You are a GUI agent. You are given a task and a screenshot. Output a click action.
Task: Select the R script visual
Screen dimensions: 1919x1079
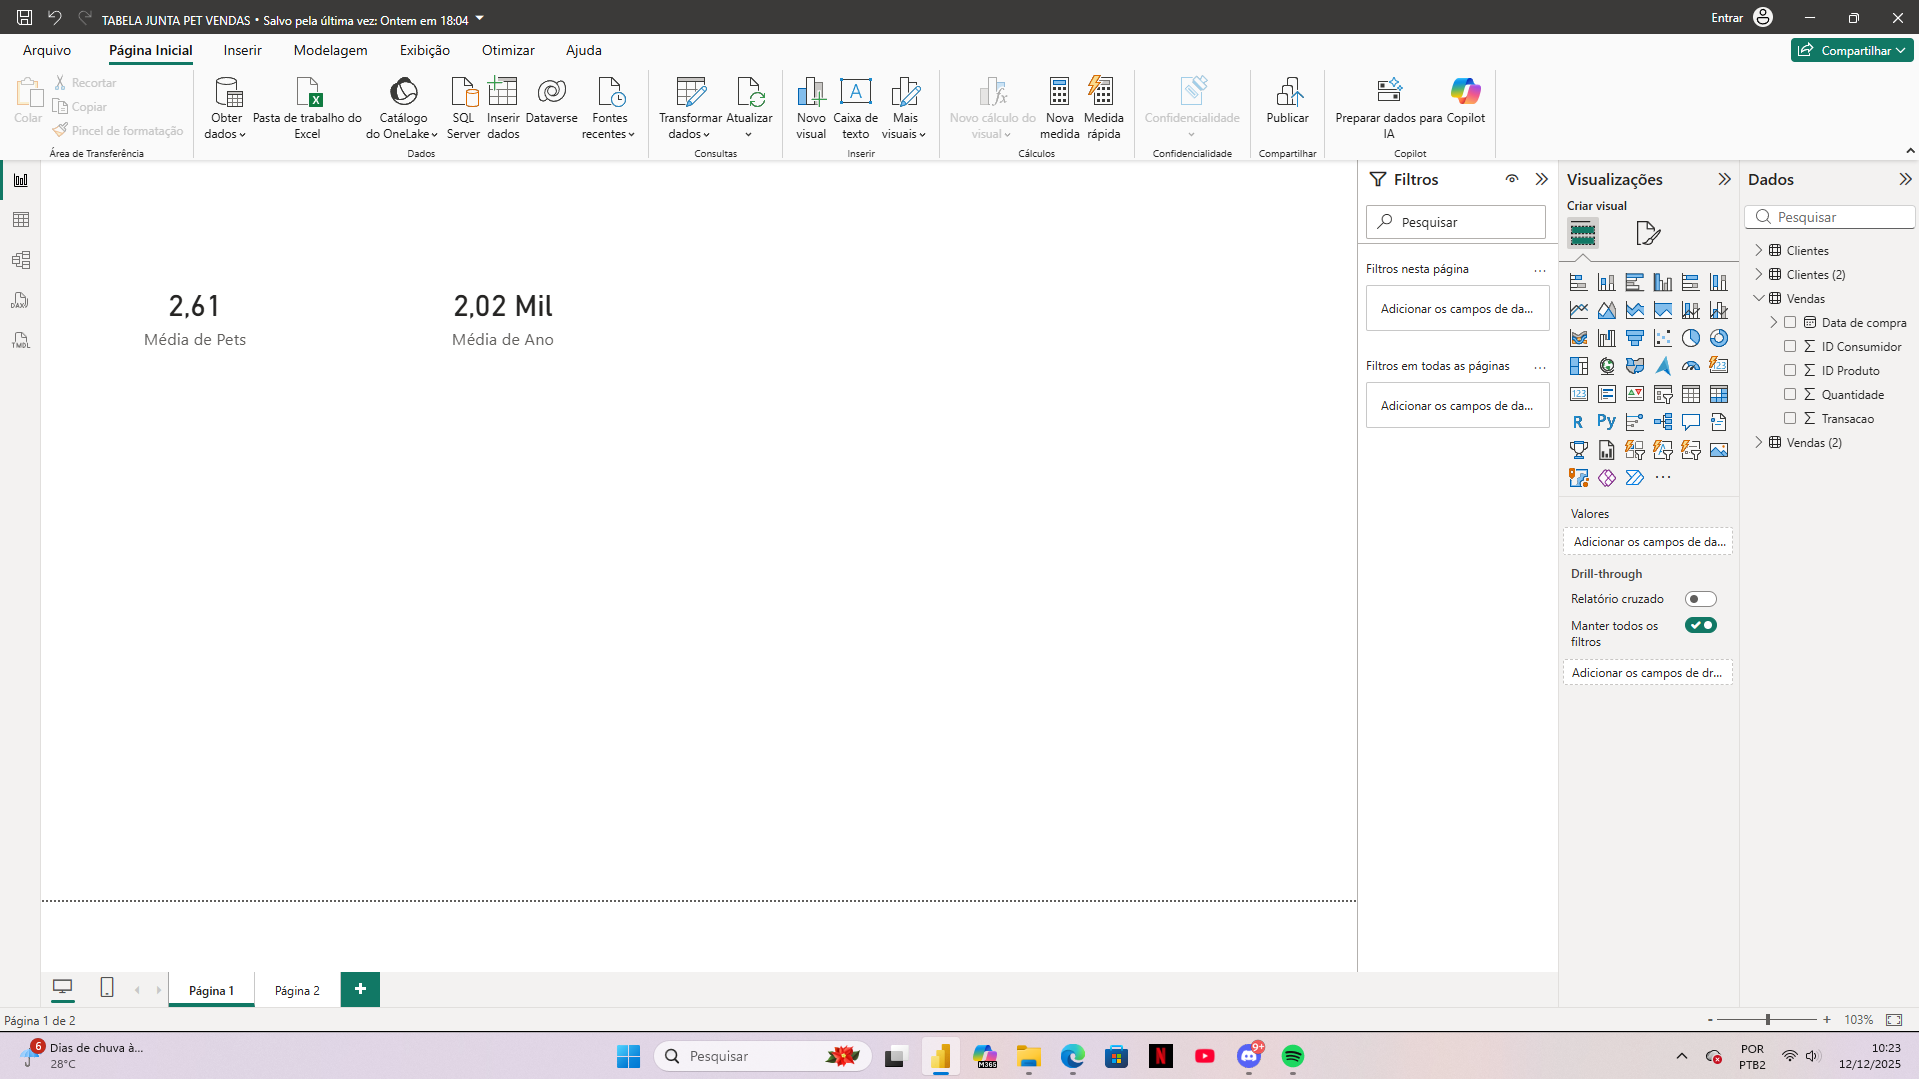pyautogui.click(x=1578, y=422)
